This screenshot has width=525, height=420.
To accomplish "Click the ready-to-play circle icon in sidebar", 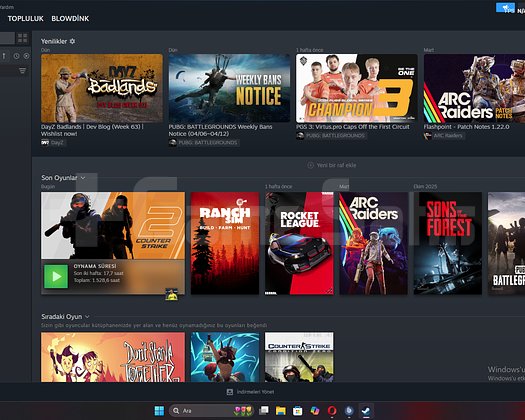I will (26, 56).
